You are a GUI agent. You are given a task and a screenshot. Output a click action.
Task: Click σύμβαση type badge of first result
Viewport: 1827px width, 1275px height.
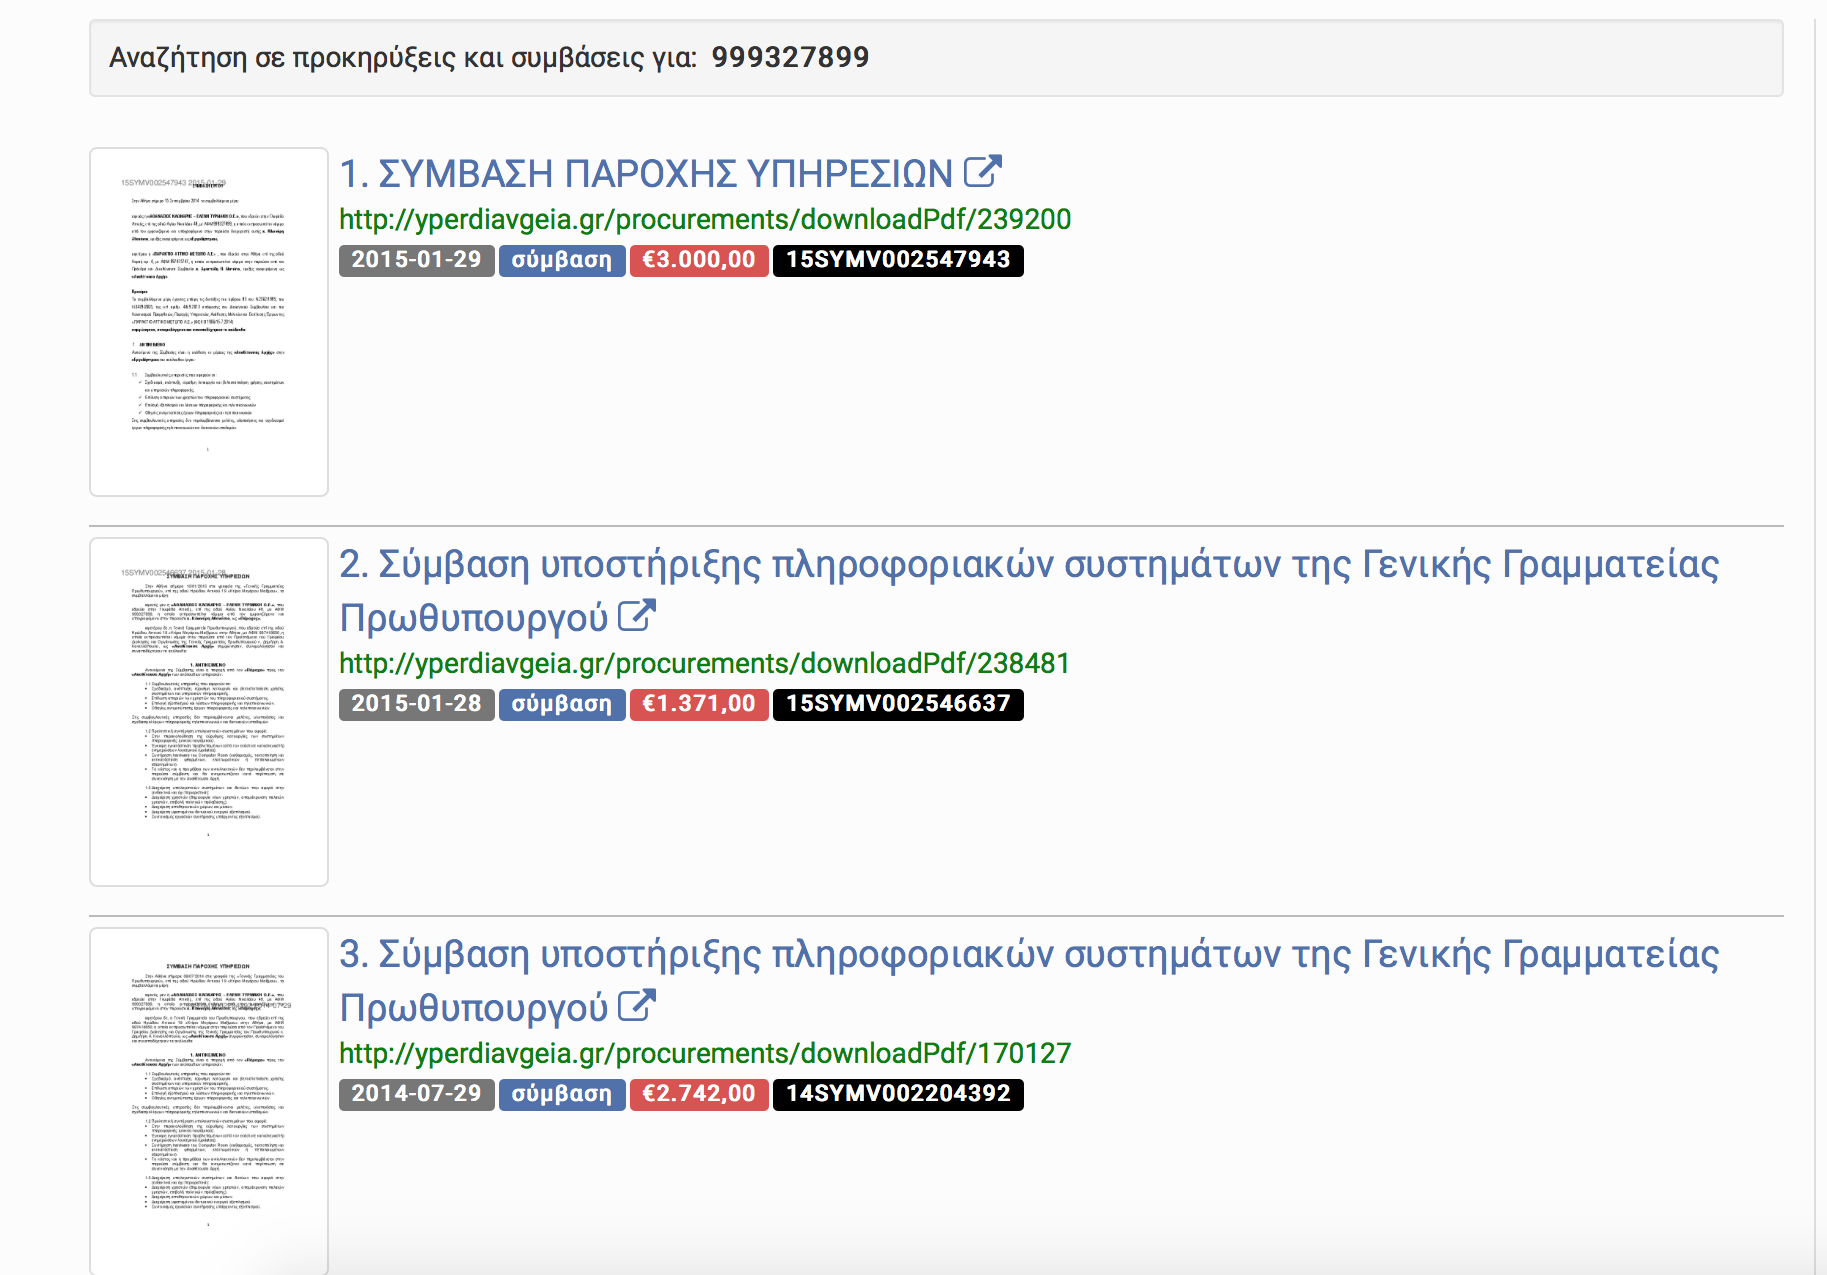pyautogui.click(x=562, y=260)
